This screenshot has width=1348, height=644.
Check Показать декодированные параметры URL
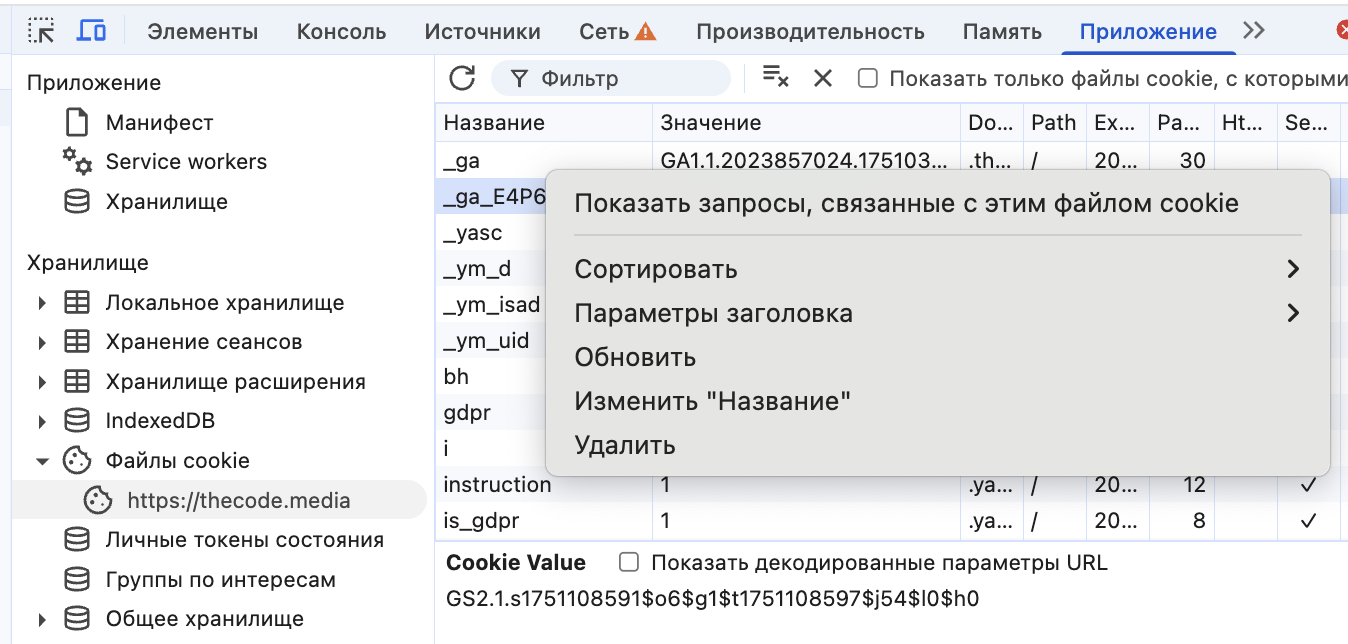pos(629,562)
